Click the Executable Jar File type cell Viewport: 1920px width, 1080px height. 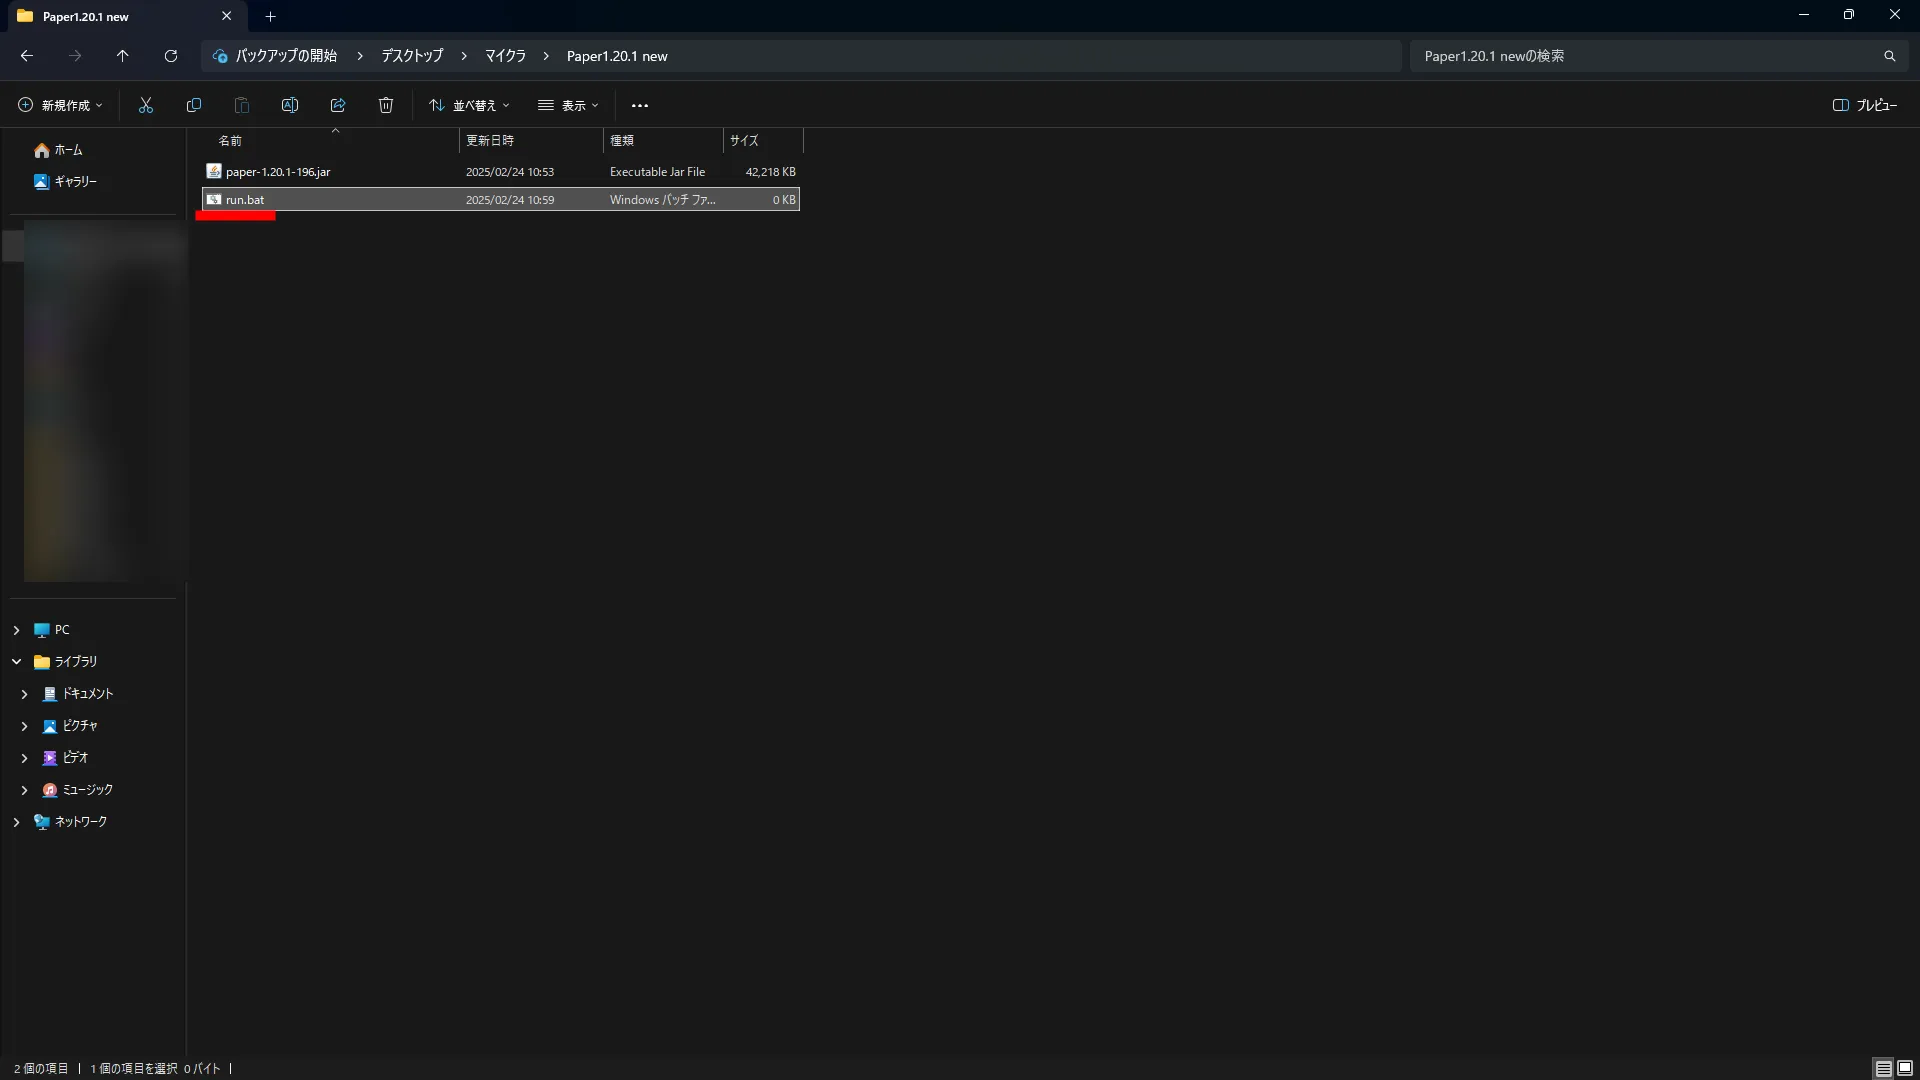[x=657, y=172]
